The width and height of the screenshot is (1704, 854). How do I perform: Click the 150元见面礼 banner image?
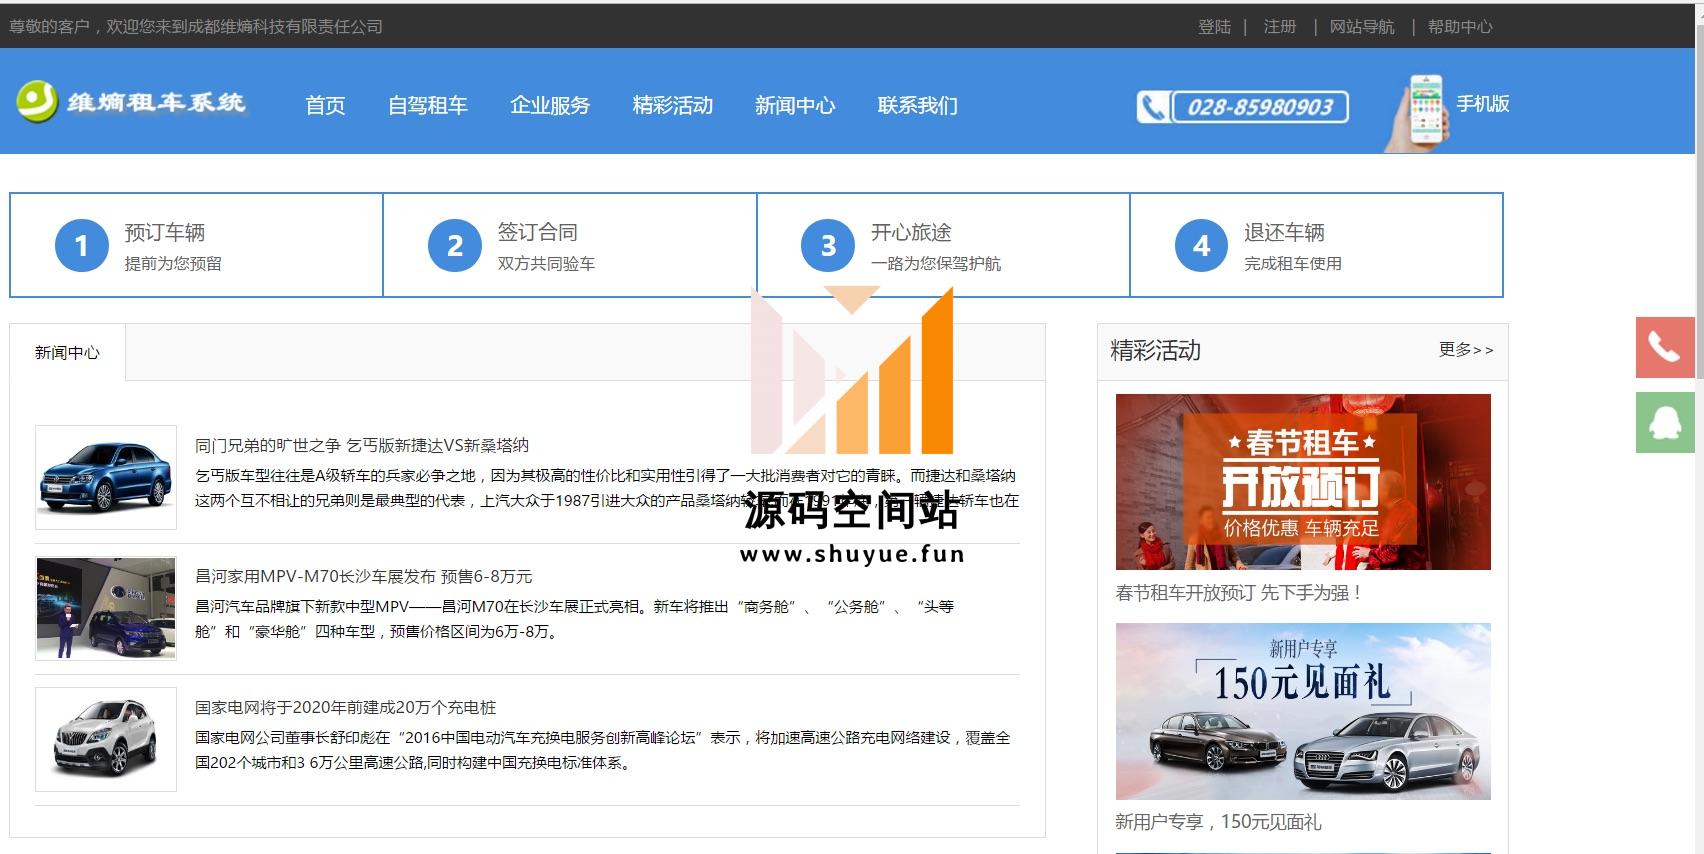tap(1303, 711)
